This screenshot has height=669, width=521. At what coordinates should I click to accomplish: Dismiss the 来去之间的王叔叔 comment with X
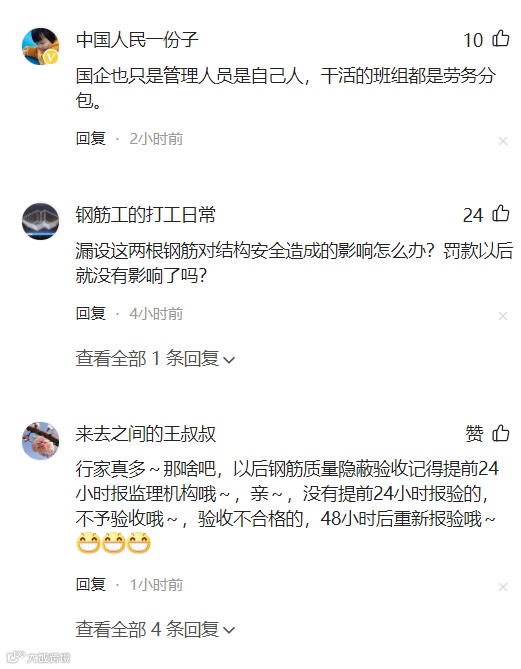click(503, 587)
